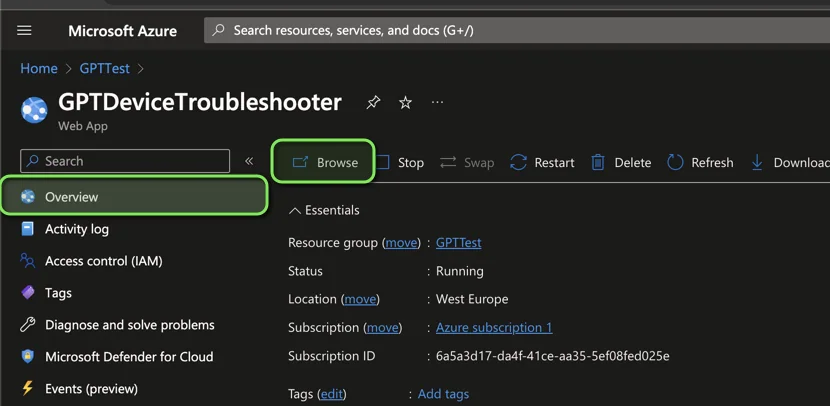The image size is (830, 406).
Task: Open the hamburger portal menu
Action: pos(24,31)
